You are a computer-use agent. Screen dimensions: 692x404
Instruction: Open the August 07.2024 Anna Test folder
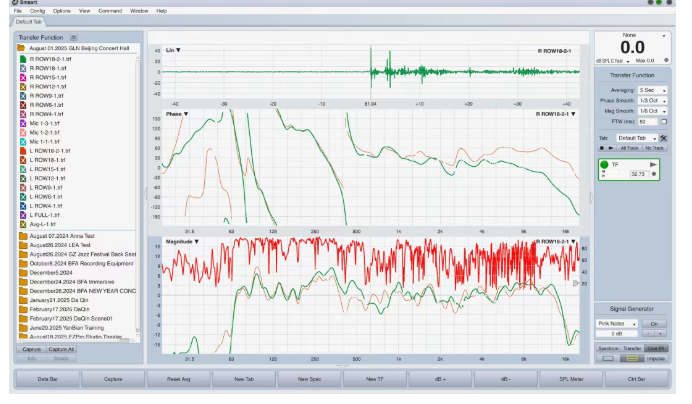22,235
